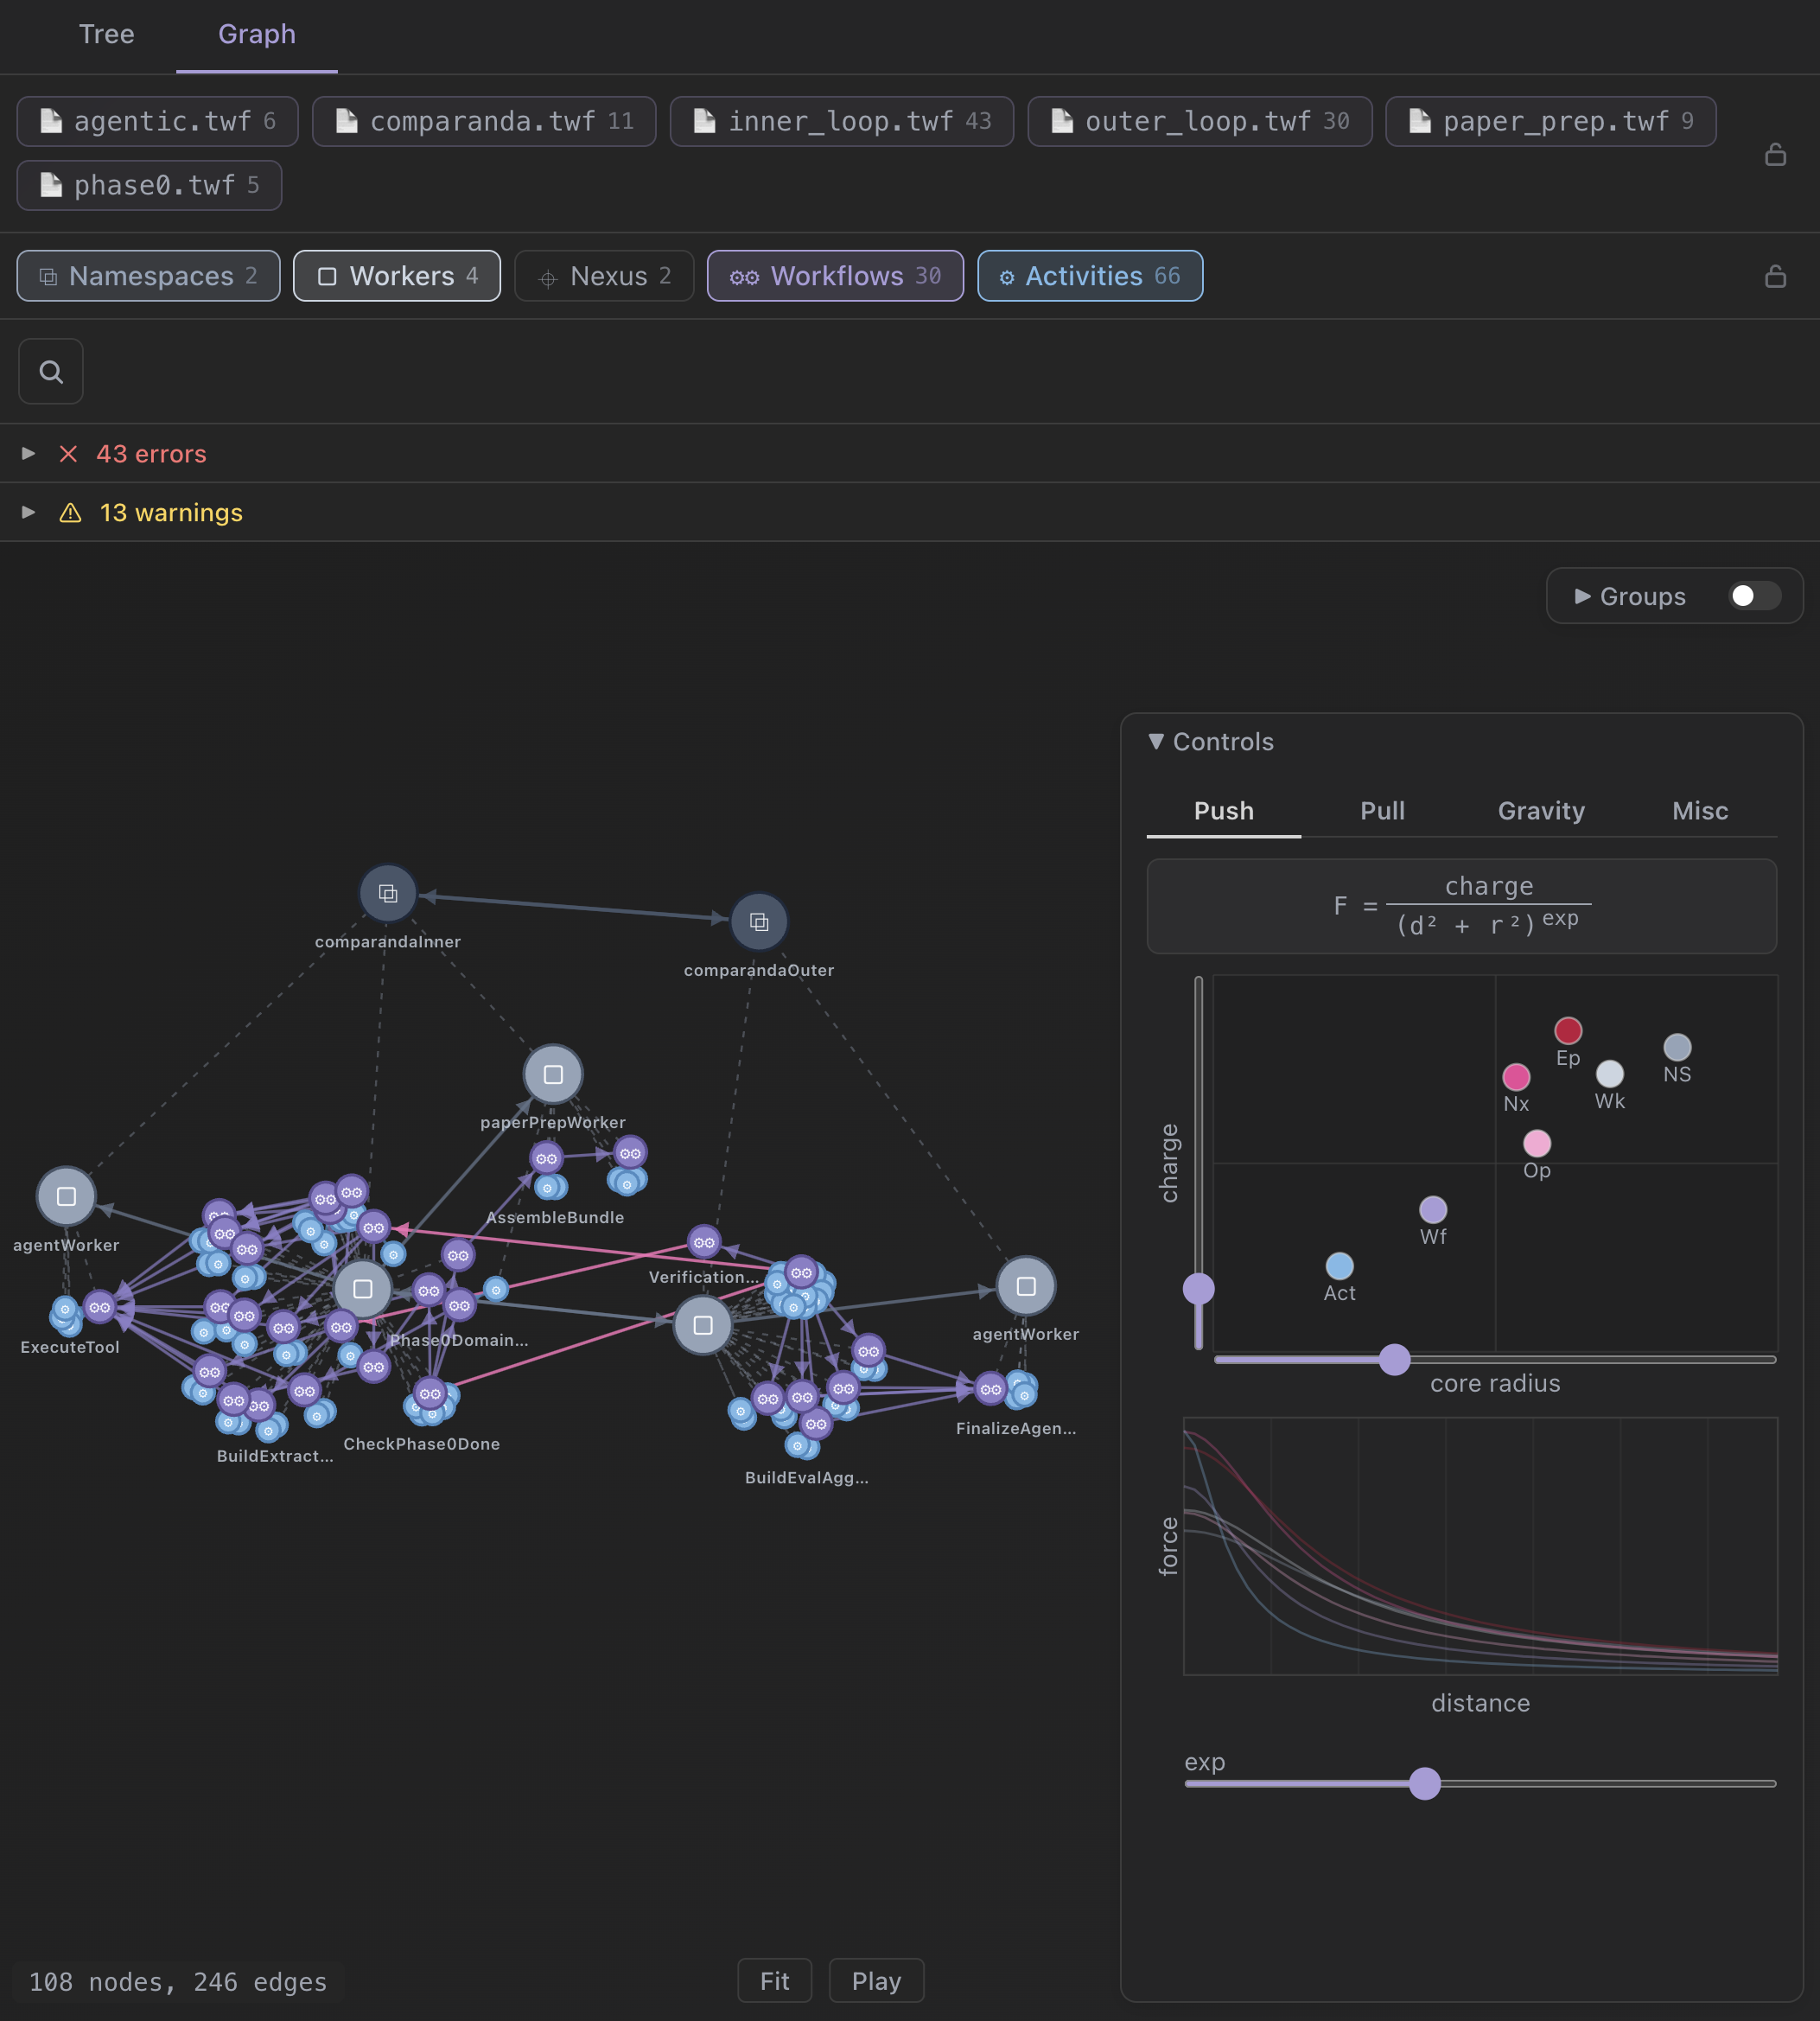Click the Play button
The image size is (1820, 2021).
tap(876, 1981)
